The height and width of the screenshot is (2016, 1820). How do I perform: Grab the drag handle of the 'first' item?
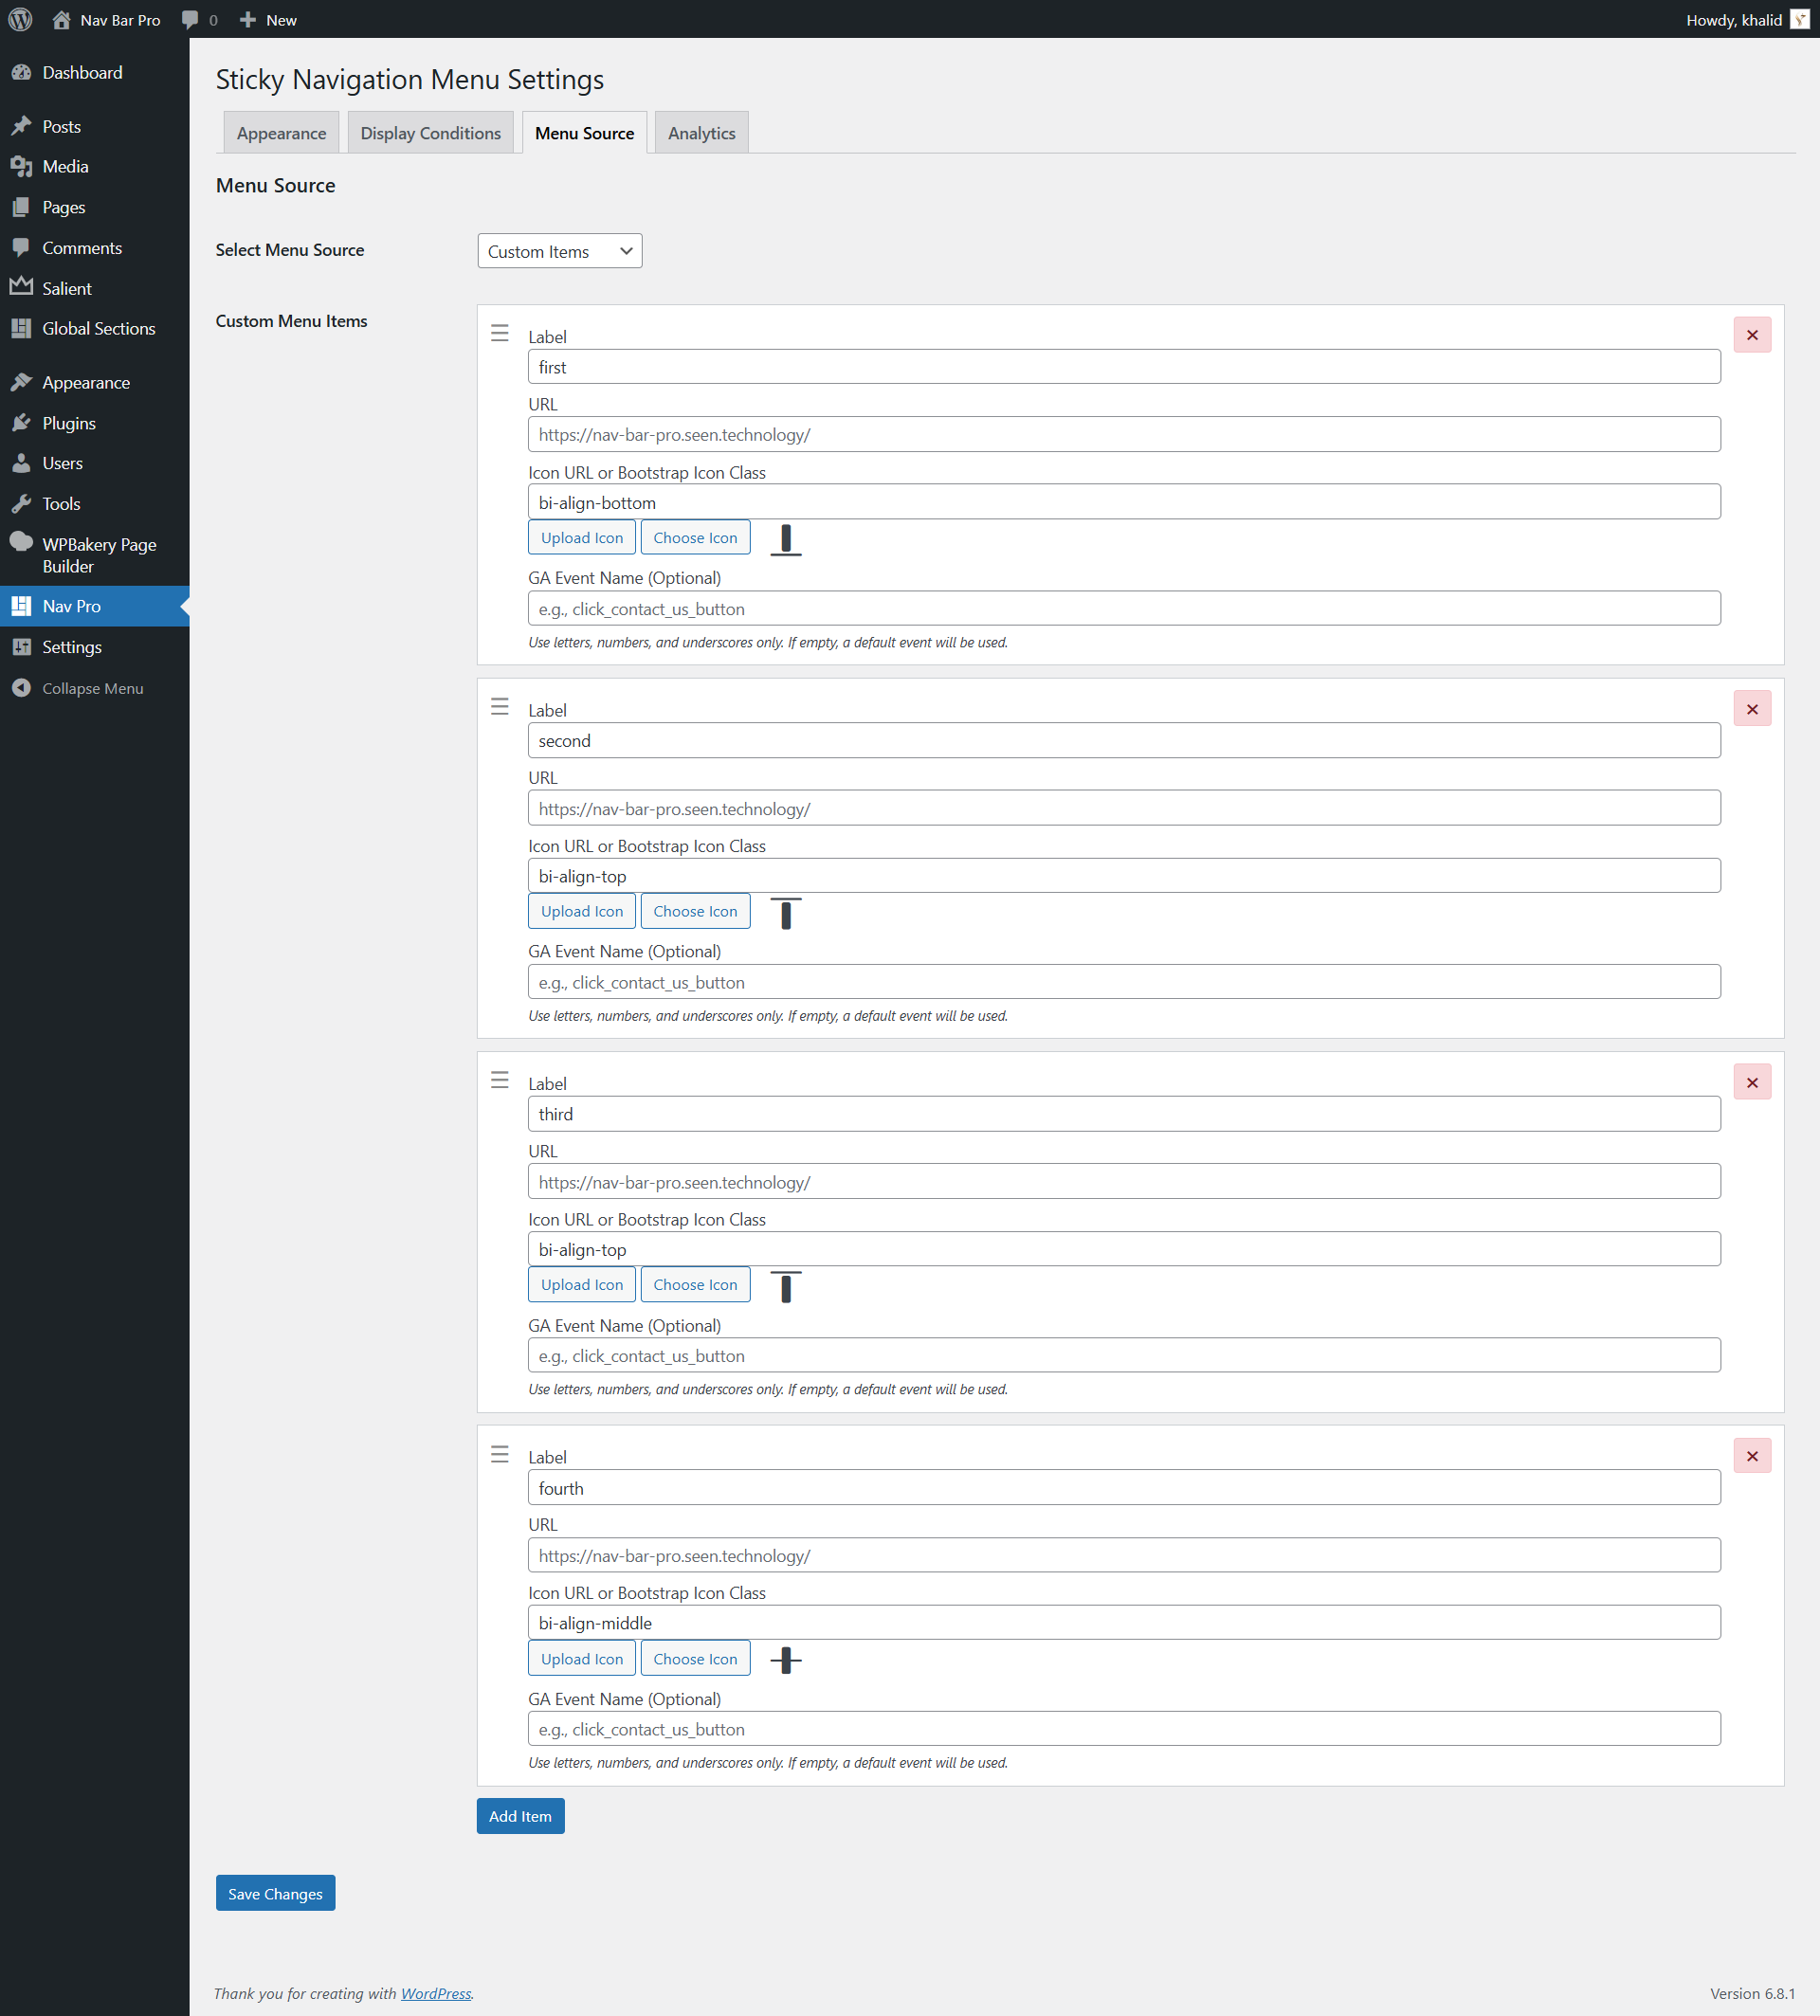[500, 333]
